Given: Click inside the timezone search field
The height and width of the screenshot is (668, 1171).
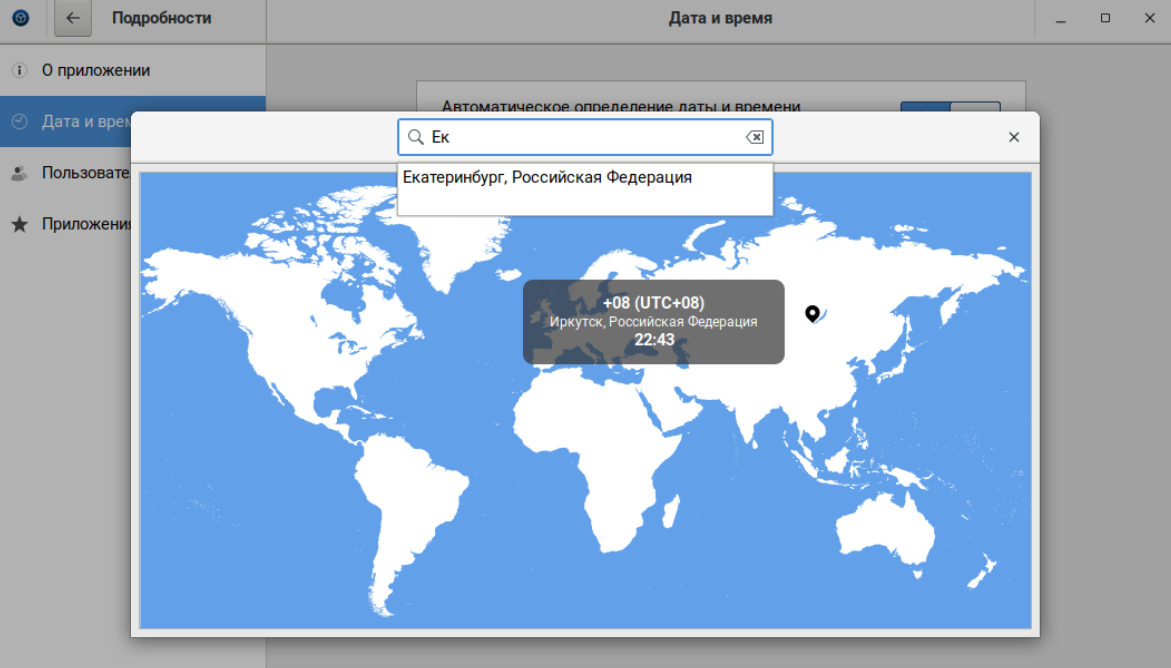Looking at the screenshot, I should tap(585, 137).
